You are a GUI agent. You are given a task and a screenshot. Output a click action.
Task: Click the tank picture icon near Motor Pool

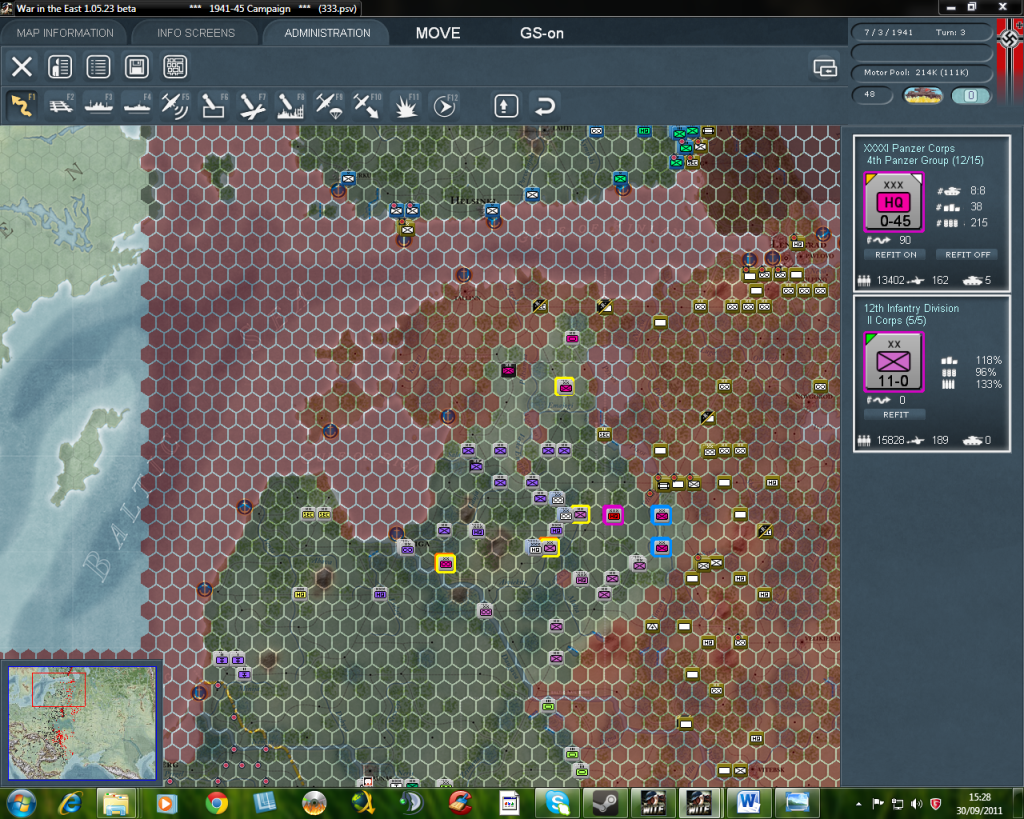pos(923,95)
